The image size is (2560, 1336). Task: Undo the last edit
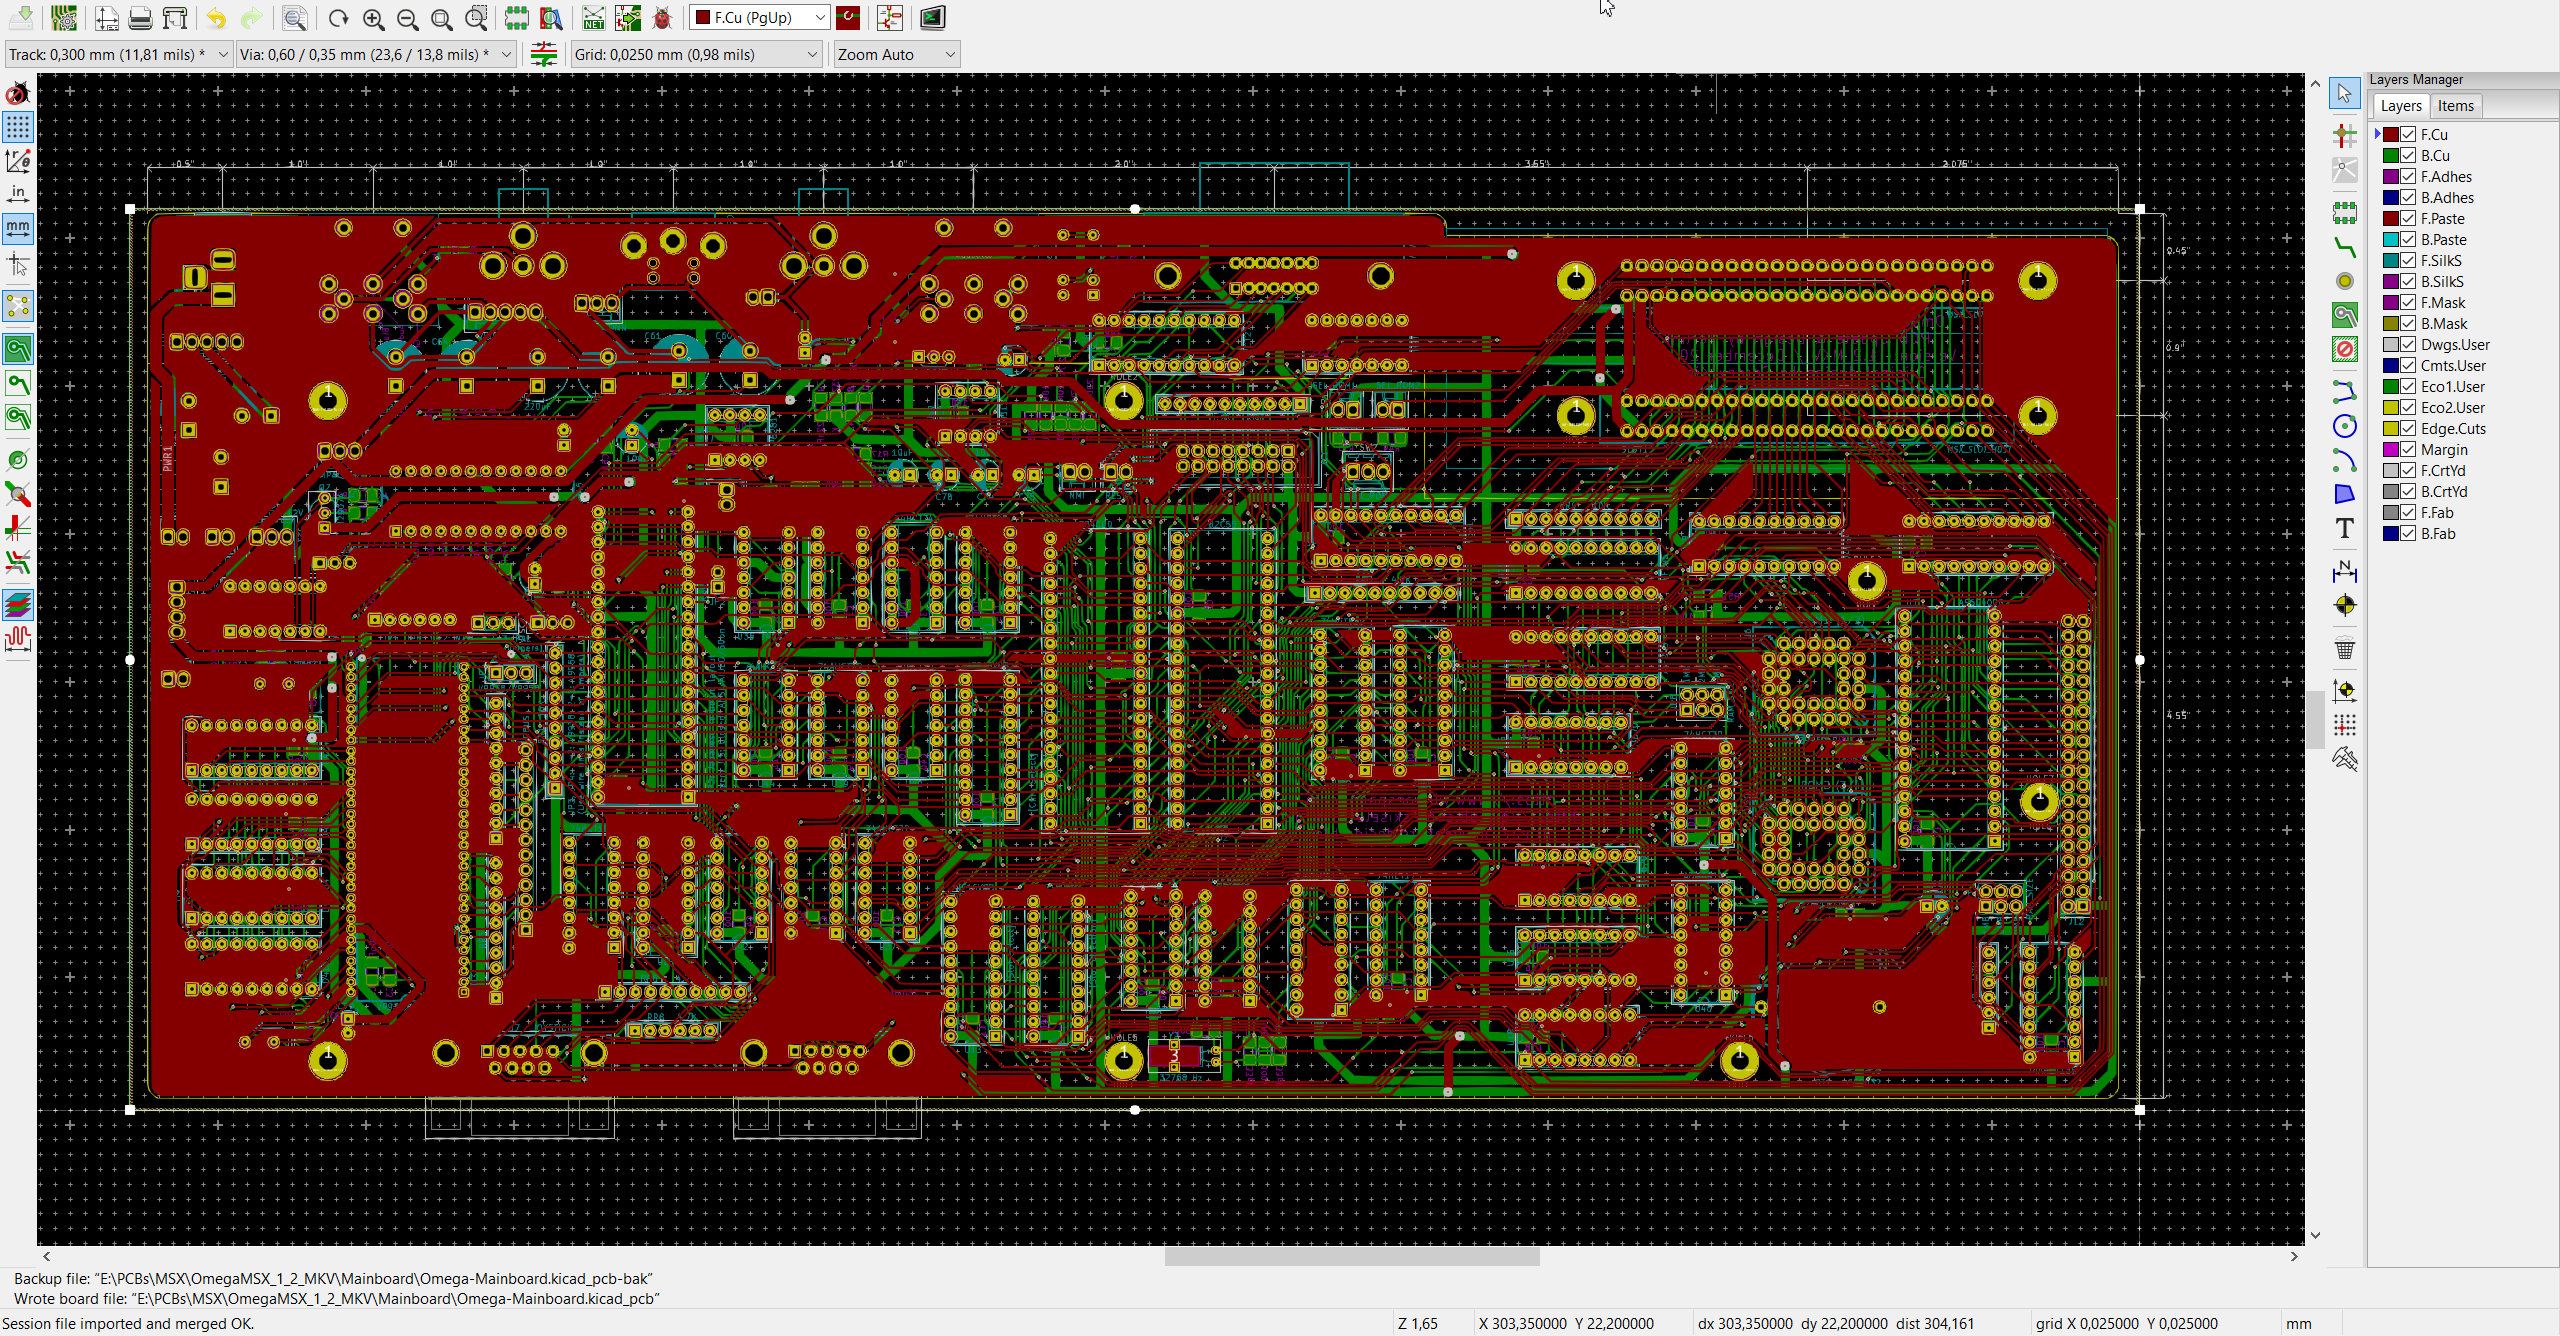[x=217, y=18]
